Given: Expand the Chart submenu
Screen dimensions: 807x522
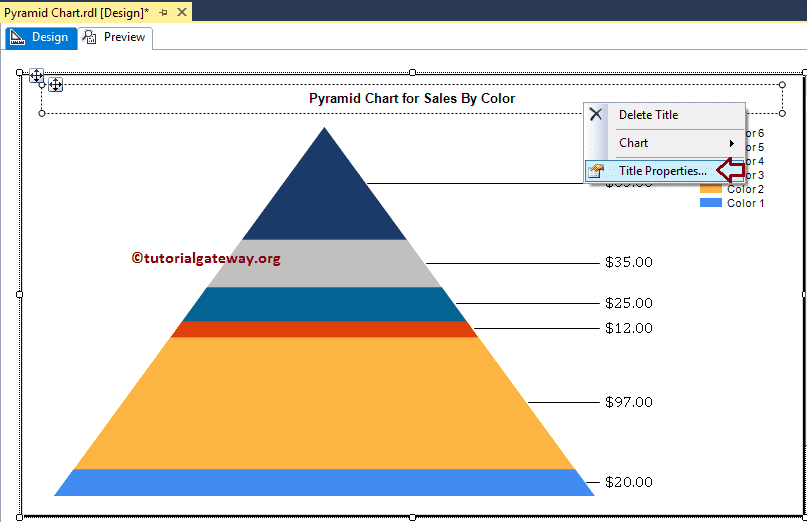Looking at the screenshot, I should [x=664, y=143].
